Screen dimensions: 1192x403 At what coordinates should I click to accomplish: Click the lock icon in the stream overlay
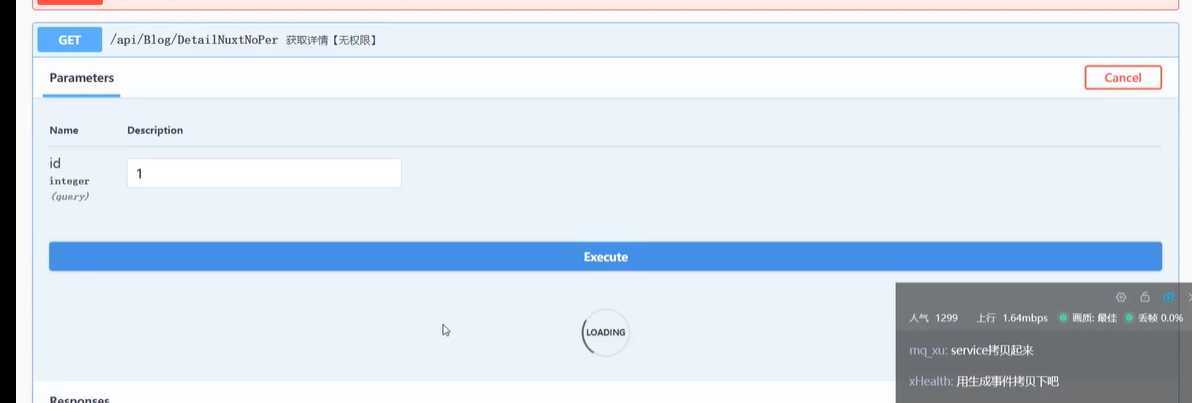coord(1145,297)
